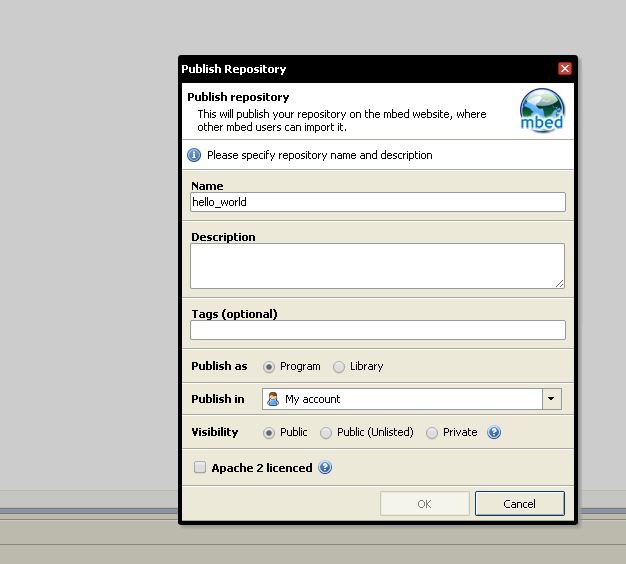The image size is (626, 564).
Task: Select Public visibility option
Action: click(269, 433)
